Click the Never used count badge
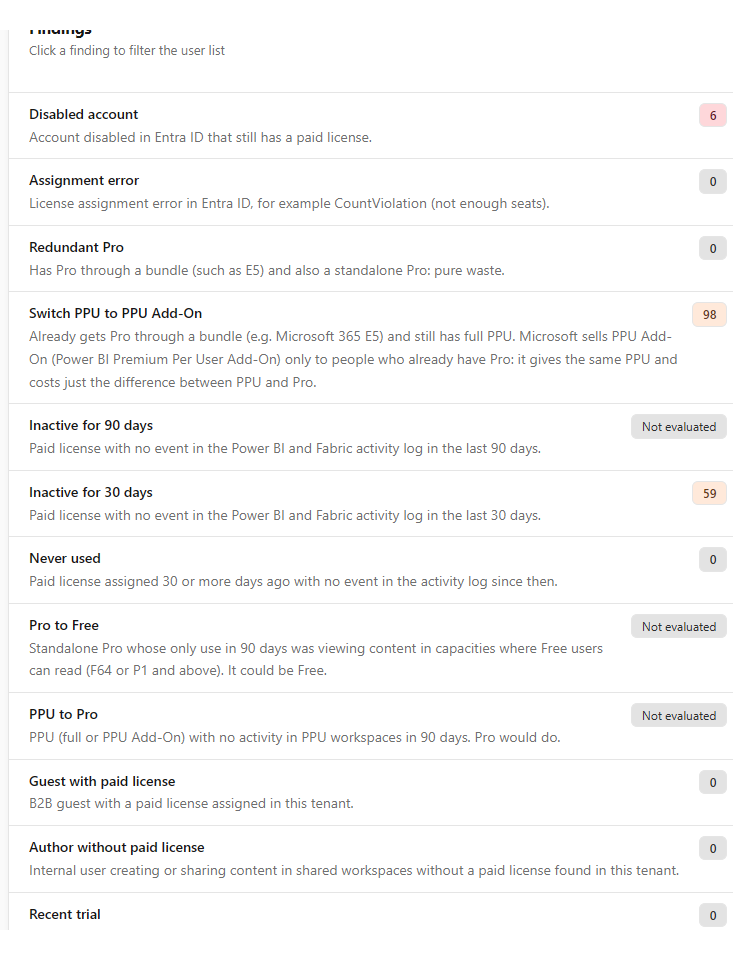This screenshot has width=733, height=960. tap(712, 560)
